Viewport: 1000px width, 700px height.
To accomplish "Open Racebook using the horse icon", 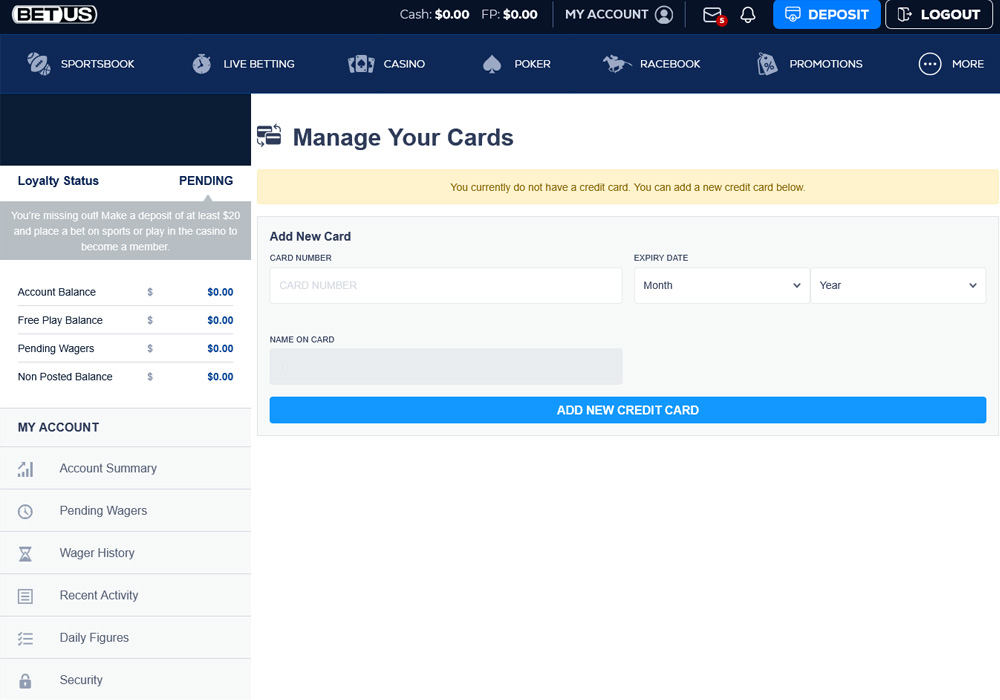I will 617,63.
